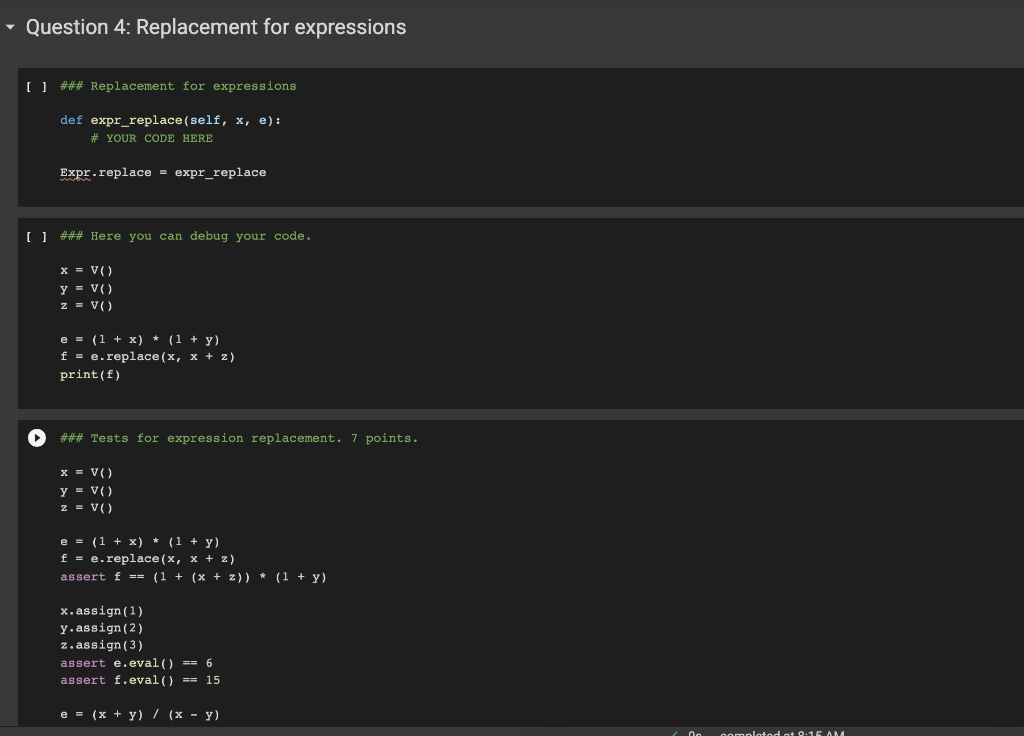Click the 'print(f)' line in the debug cell
The image size is (1024, 736).
coord(91,374)
